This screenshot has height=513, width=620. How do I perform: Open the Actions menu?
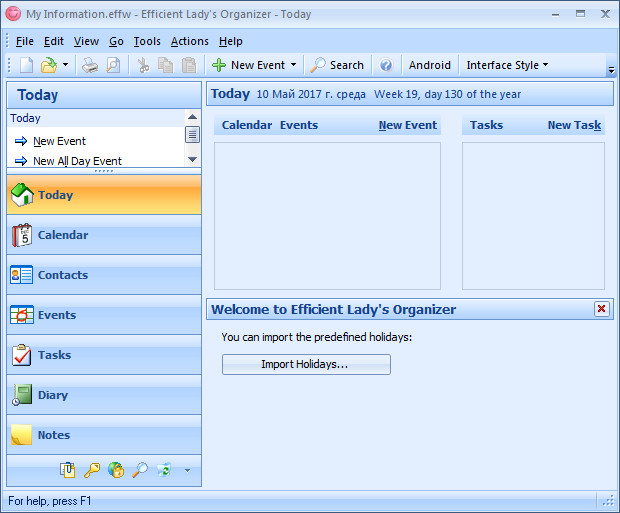coord(190,41)
